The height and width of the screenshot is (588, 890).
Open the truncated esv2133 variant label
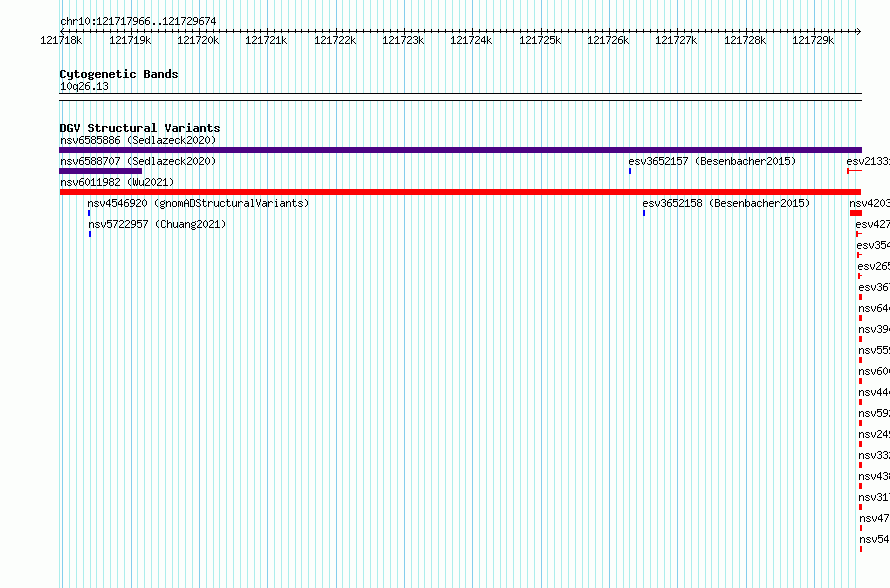click(868, 161)
